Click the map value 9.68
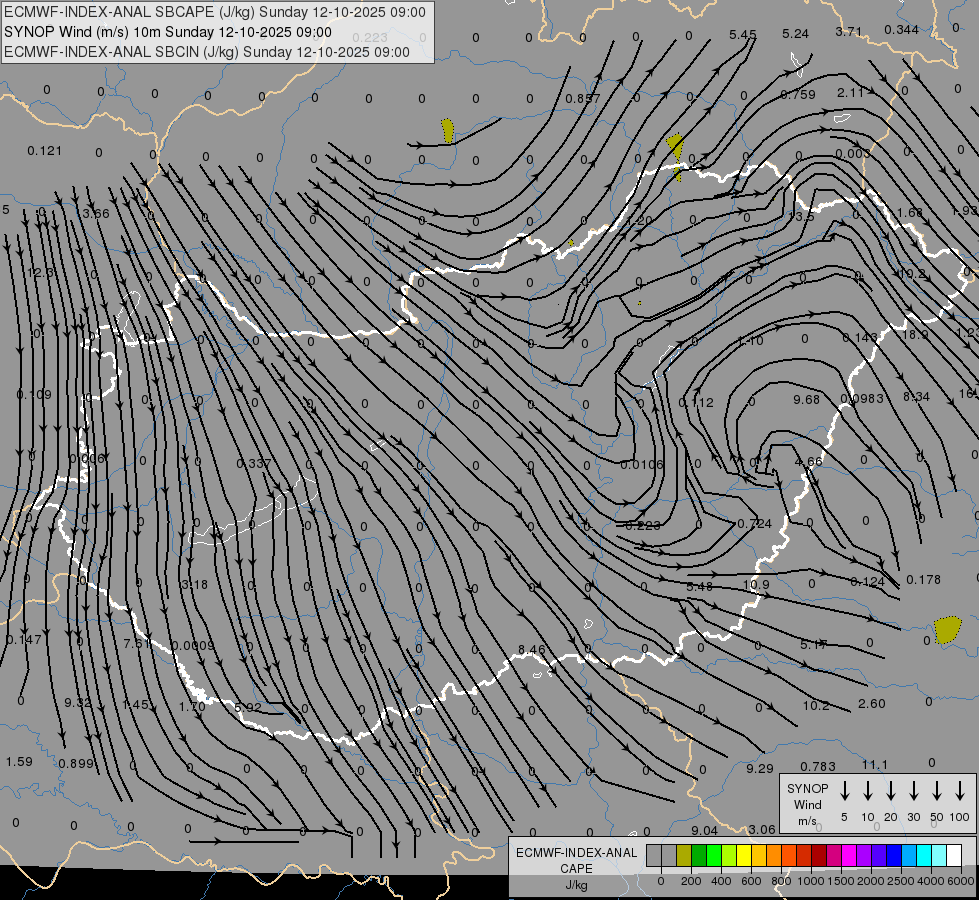 tap(807, 399)
